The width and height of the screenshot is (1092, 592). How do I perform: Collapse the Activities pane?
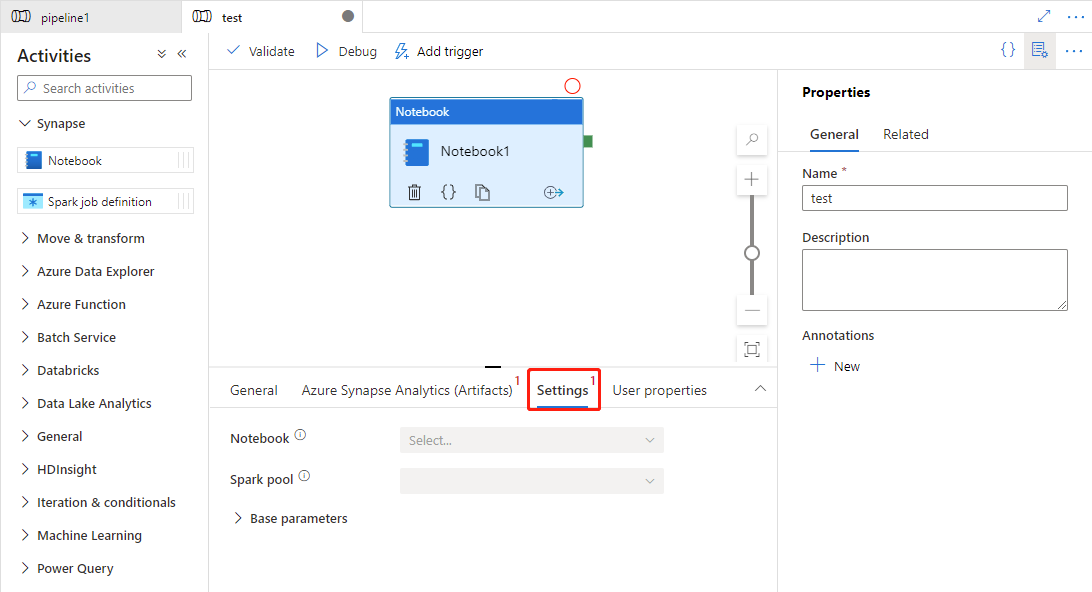(183, 54)
